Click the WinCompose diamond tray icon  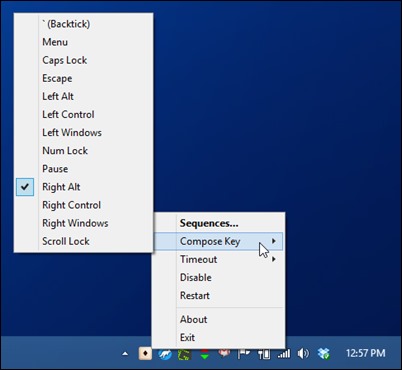pyautogui.click(x=145, y=354)
